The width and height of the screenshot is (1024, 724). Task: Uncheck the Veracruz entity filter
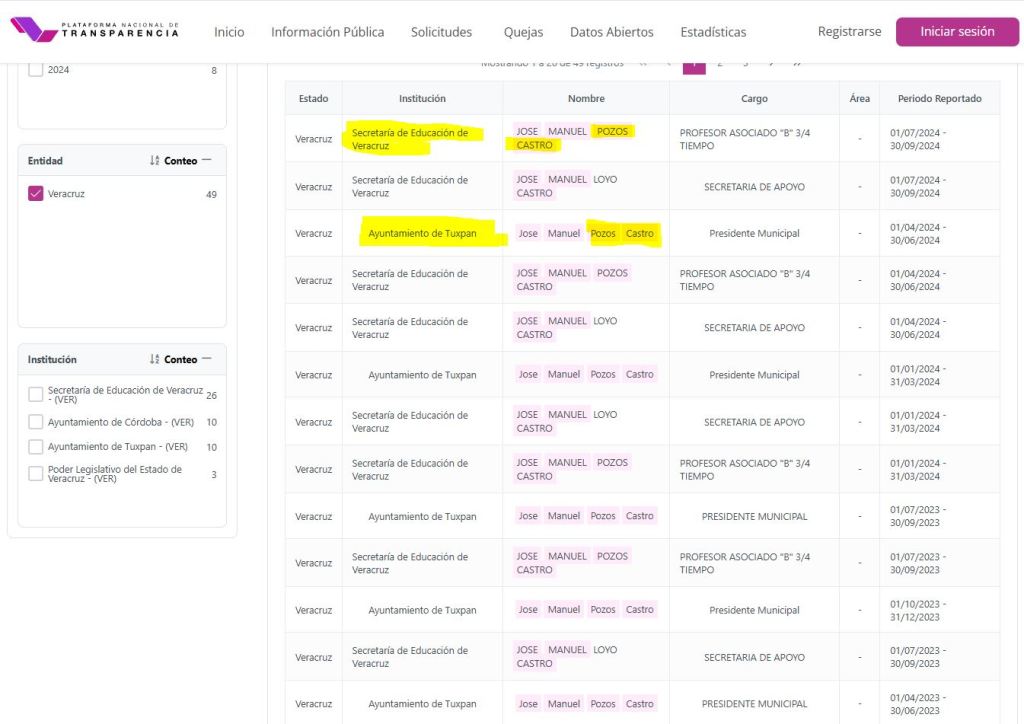pos(36,194)
